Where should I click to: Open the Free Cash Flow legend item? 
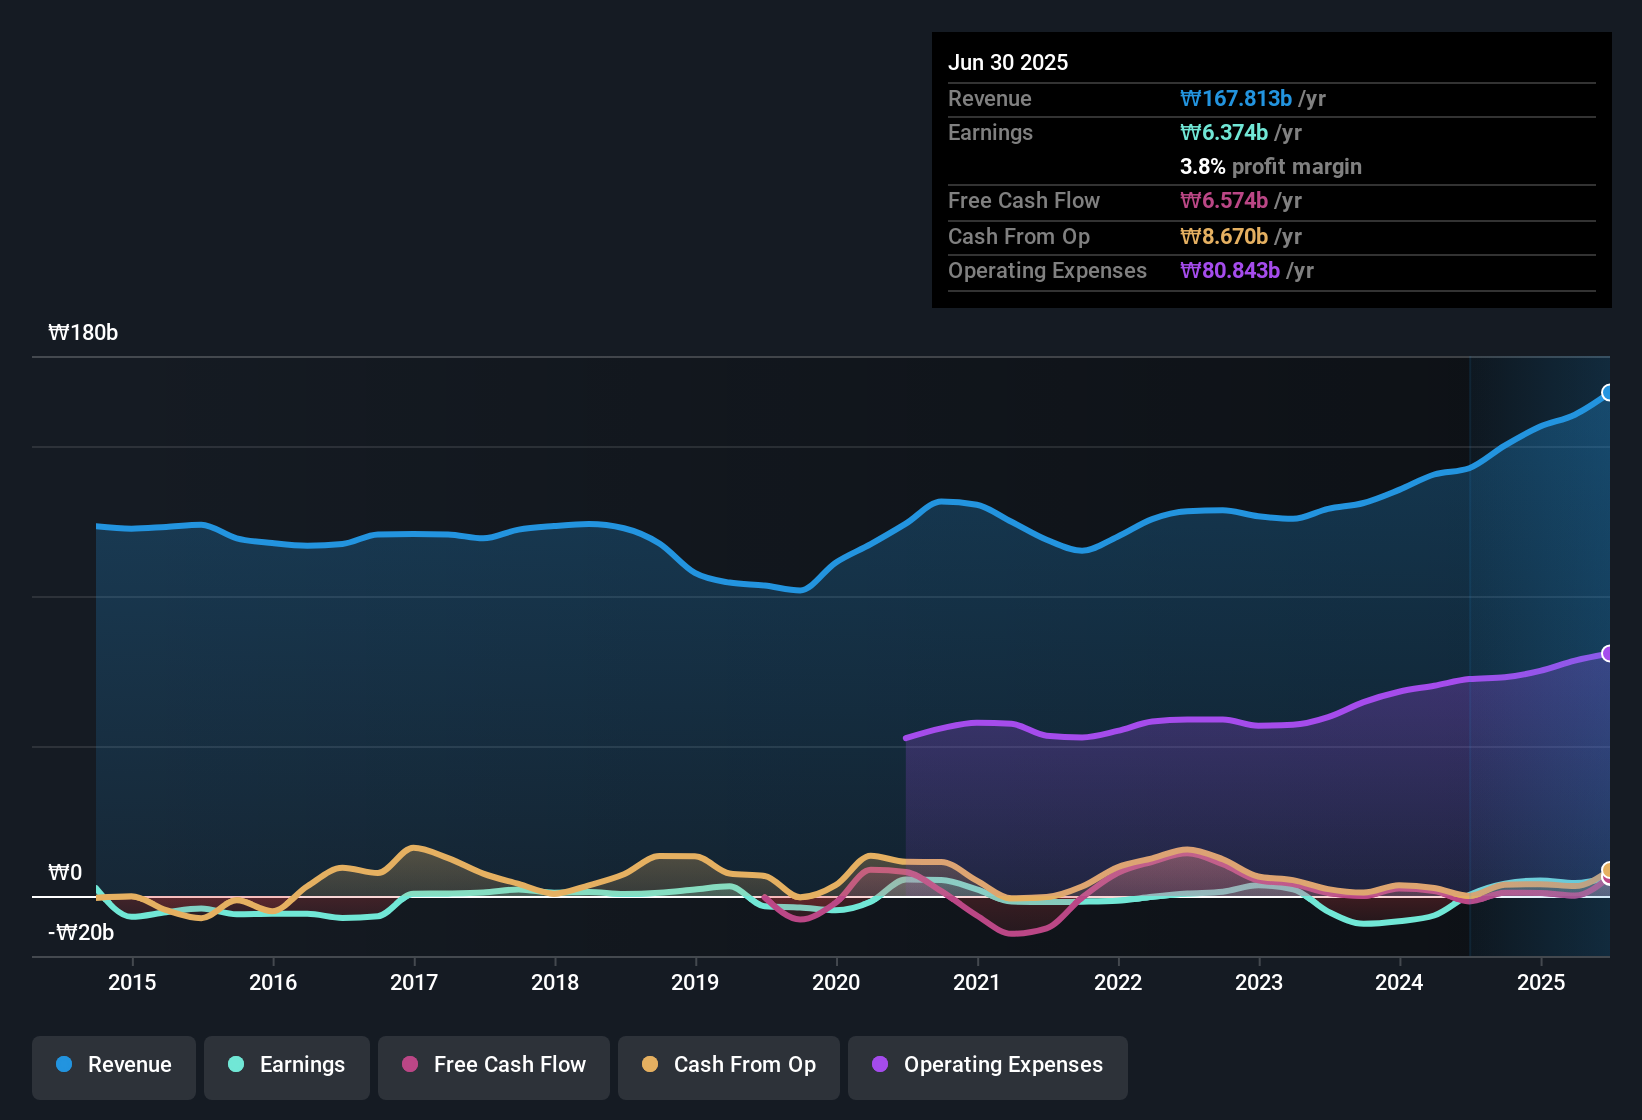493,1065
